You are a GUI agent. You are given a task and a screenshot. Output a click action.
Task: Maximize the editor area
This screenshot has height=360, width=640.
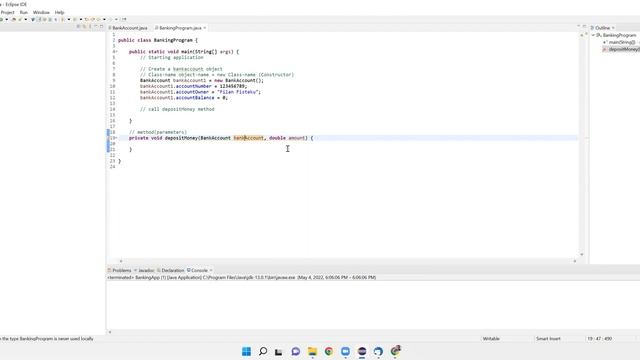click(x=584, y=26)
